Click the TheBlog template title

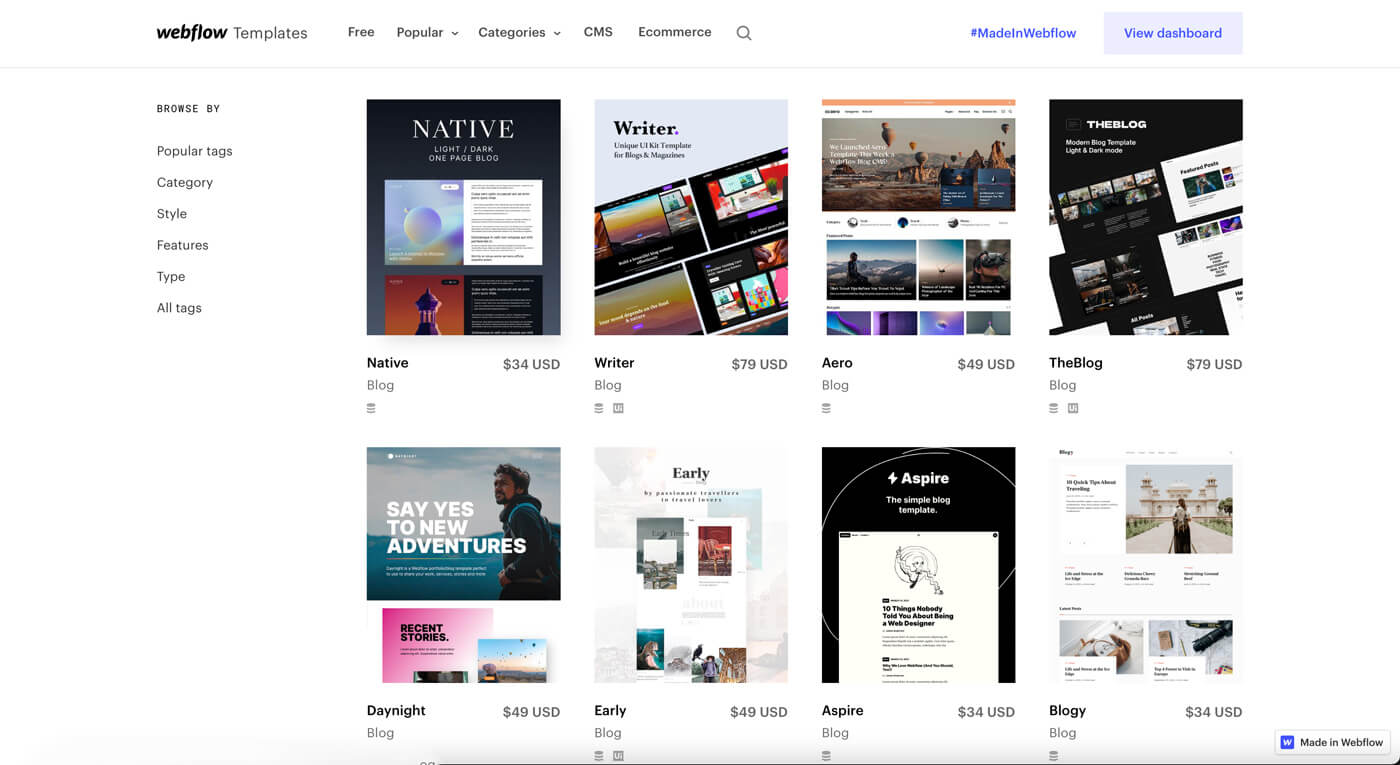[1076, 363]
